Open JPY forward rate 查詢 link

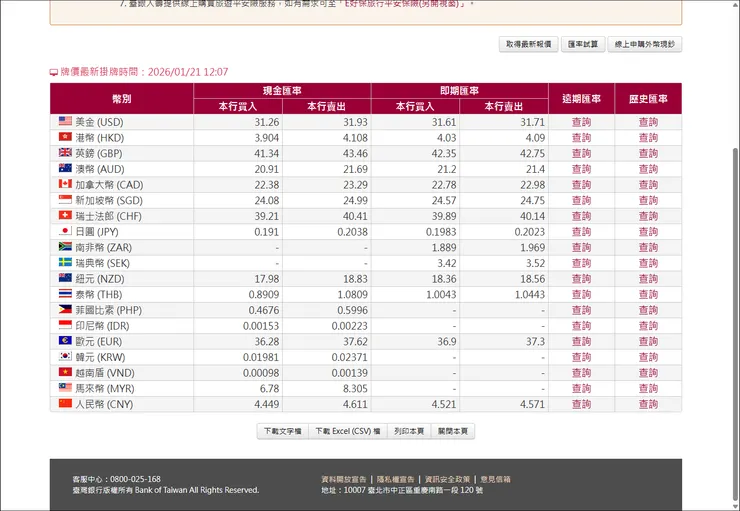point(581,232)
